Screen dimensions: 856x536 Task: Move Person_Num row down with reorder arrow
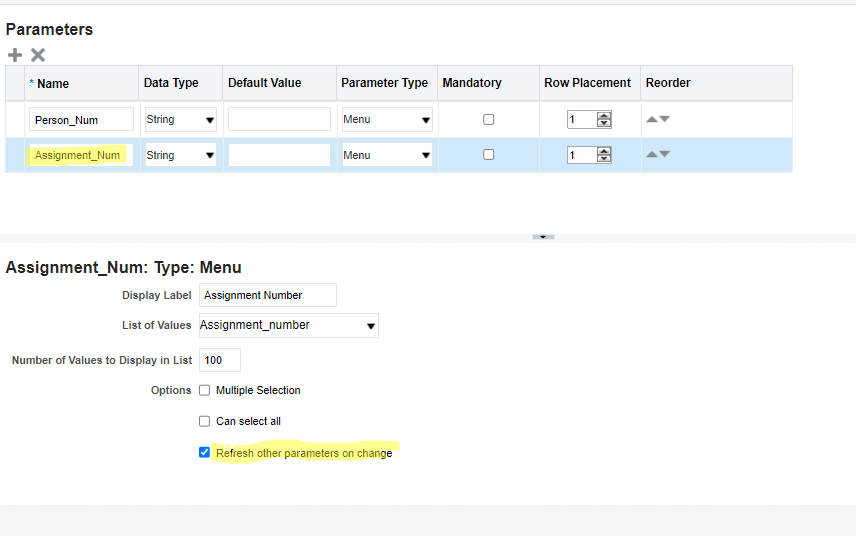[x=665, y=119]
